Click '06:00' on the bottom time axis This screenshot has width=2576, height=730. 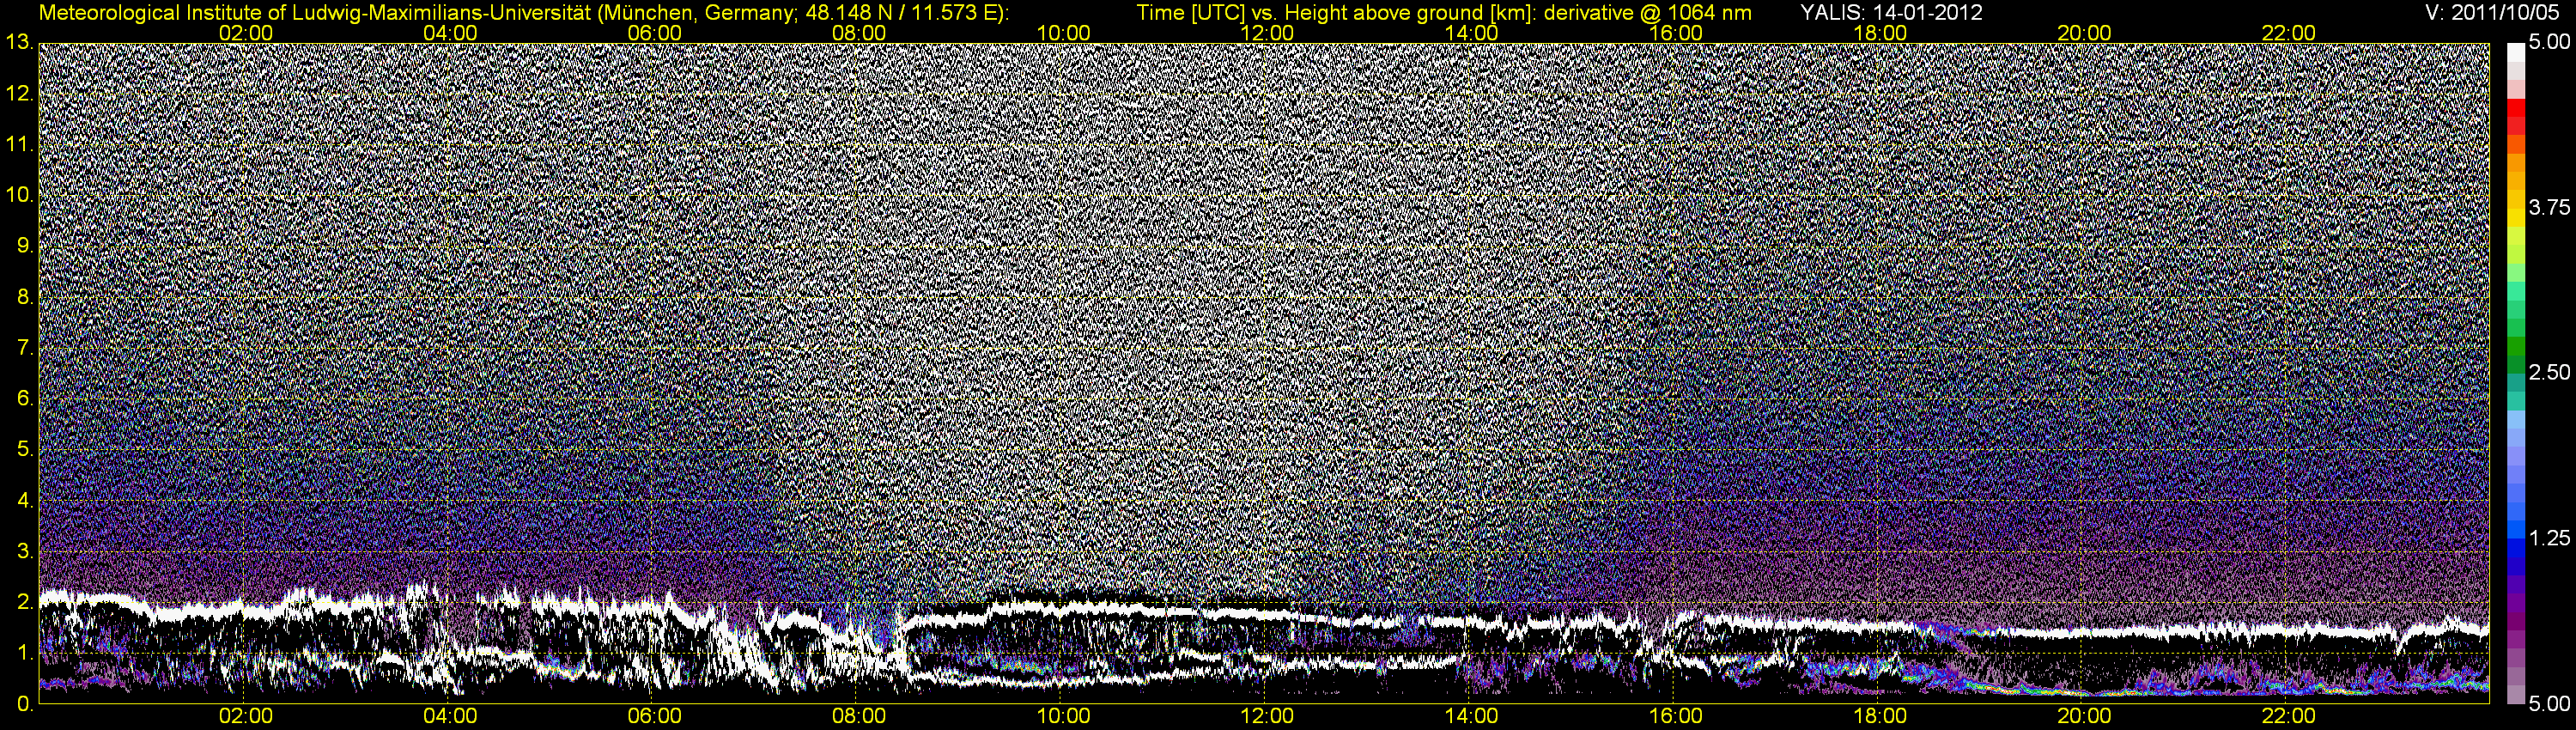point(654,716)
